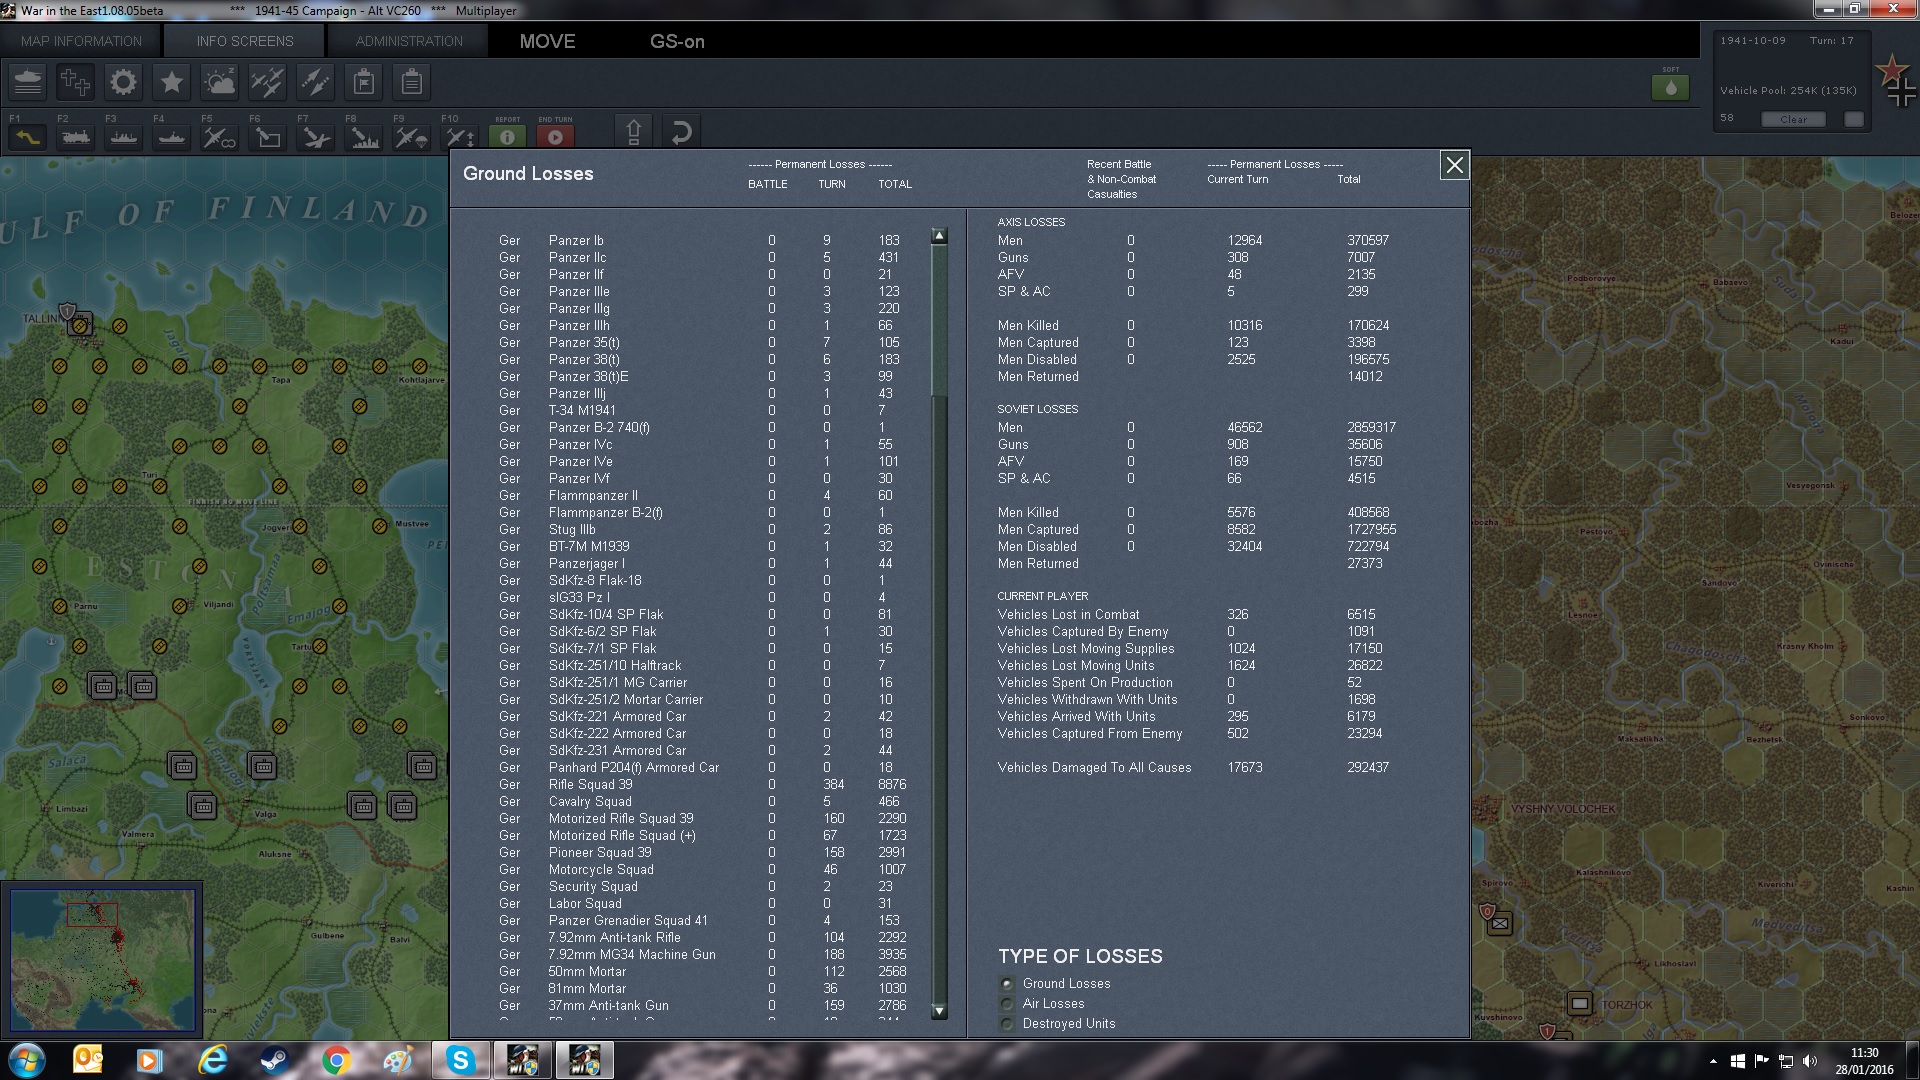Click the red End Turn button

click(555, 137)
